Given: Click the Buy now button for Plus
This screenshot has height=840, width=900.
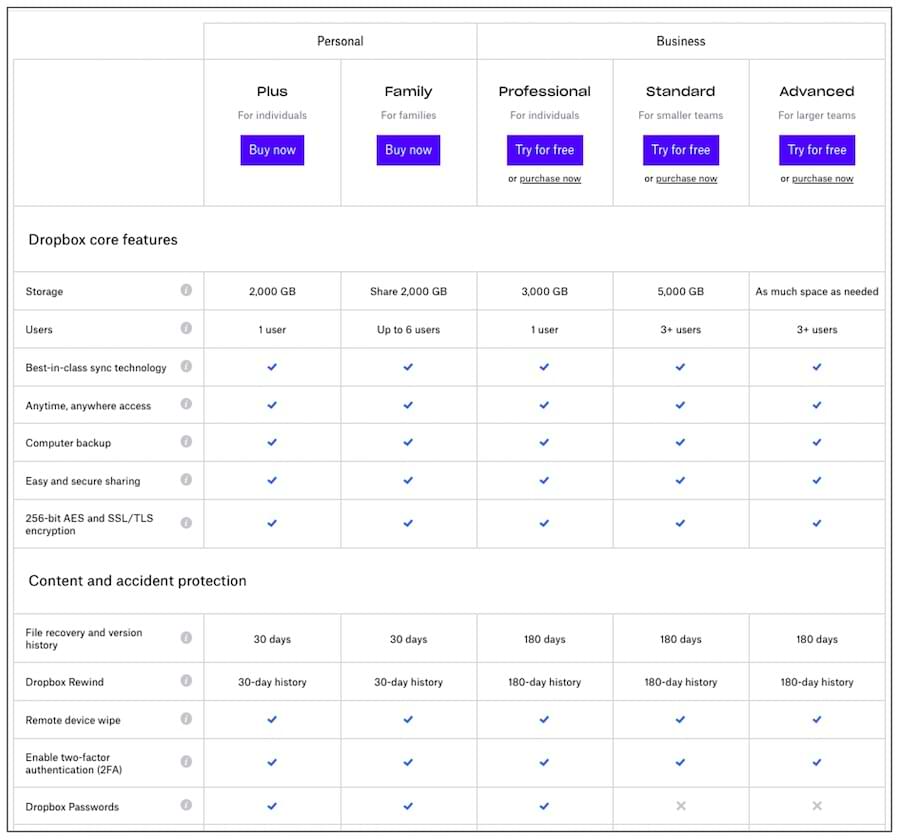Looking at the screenshot, I should (272, 150).
